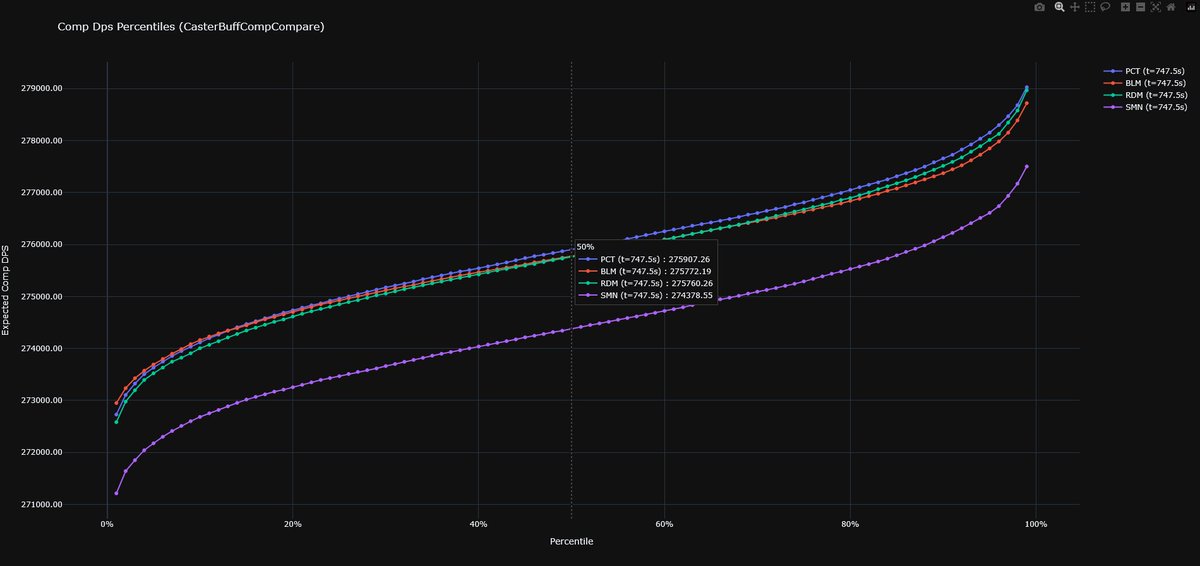
Task: Click the 279000.00 y-axis tick label
Action: [x=42, y=88]
